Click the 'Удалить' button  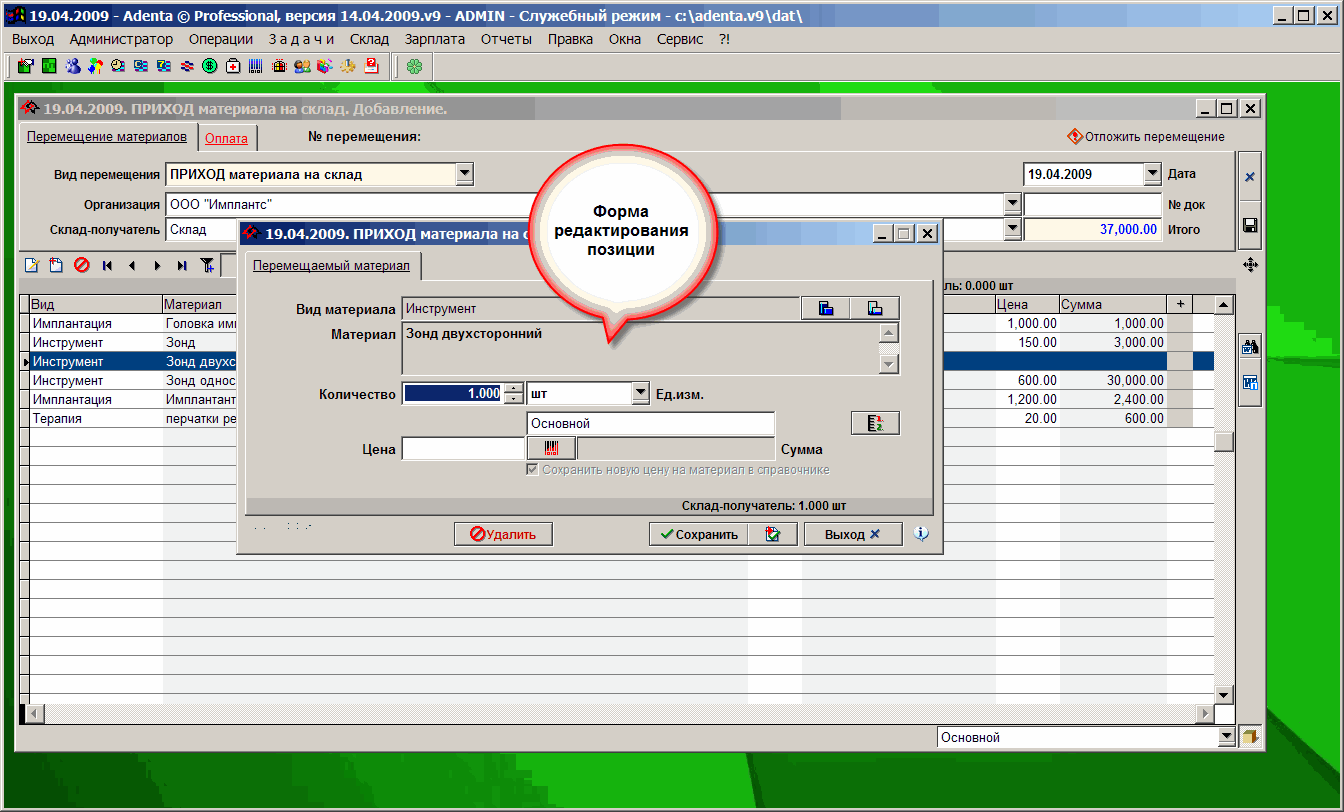[503, 534]
